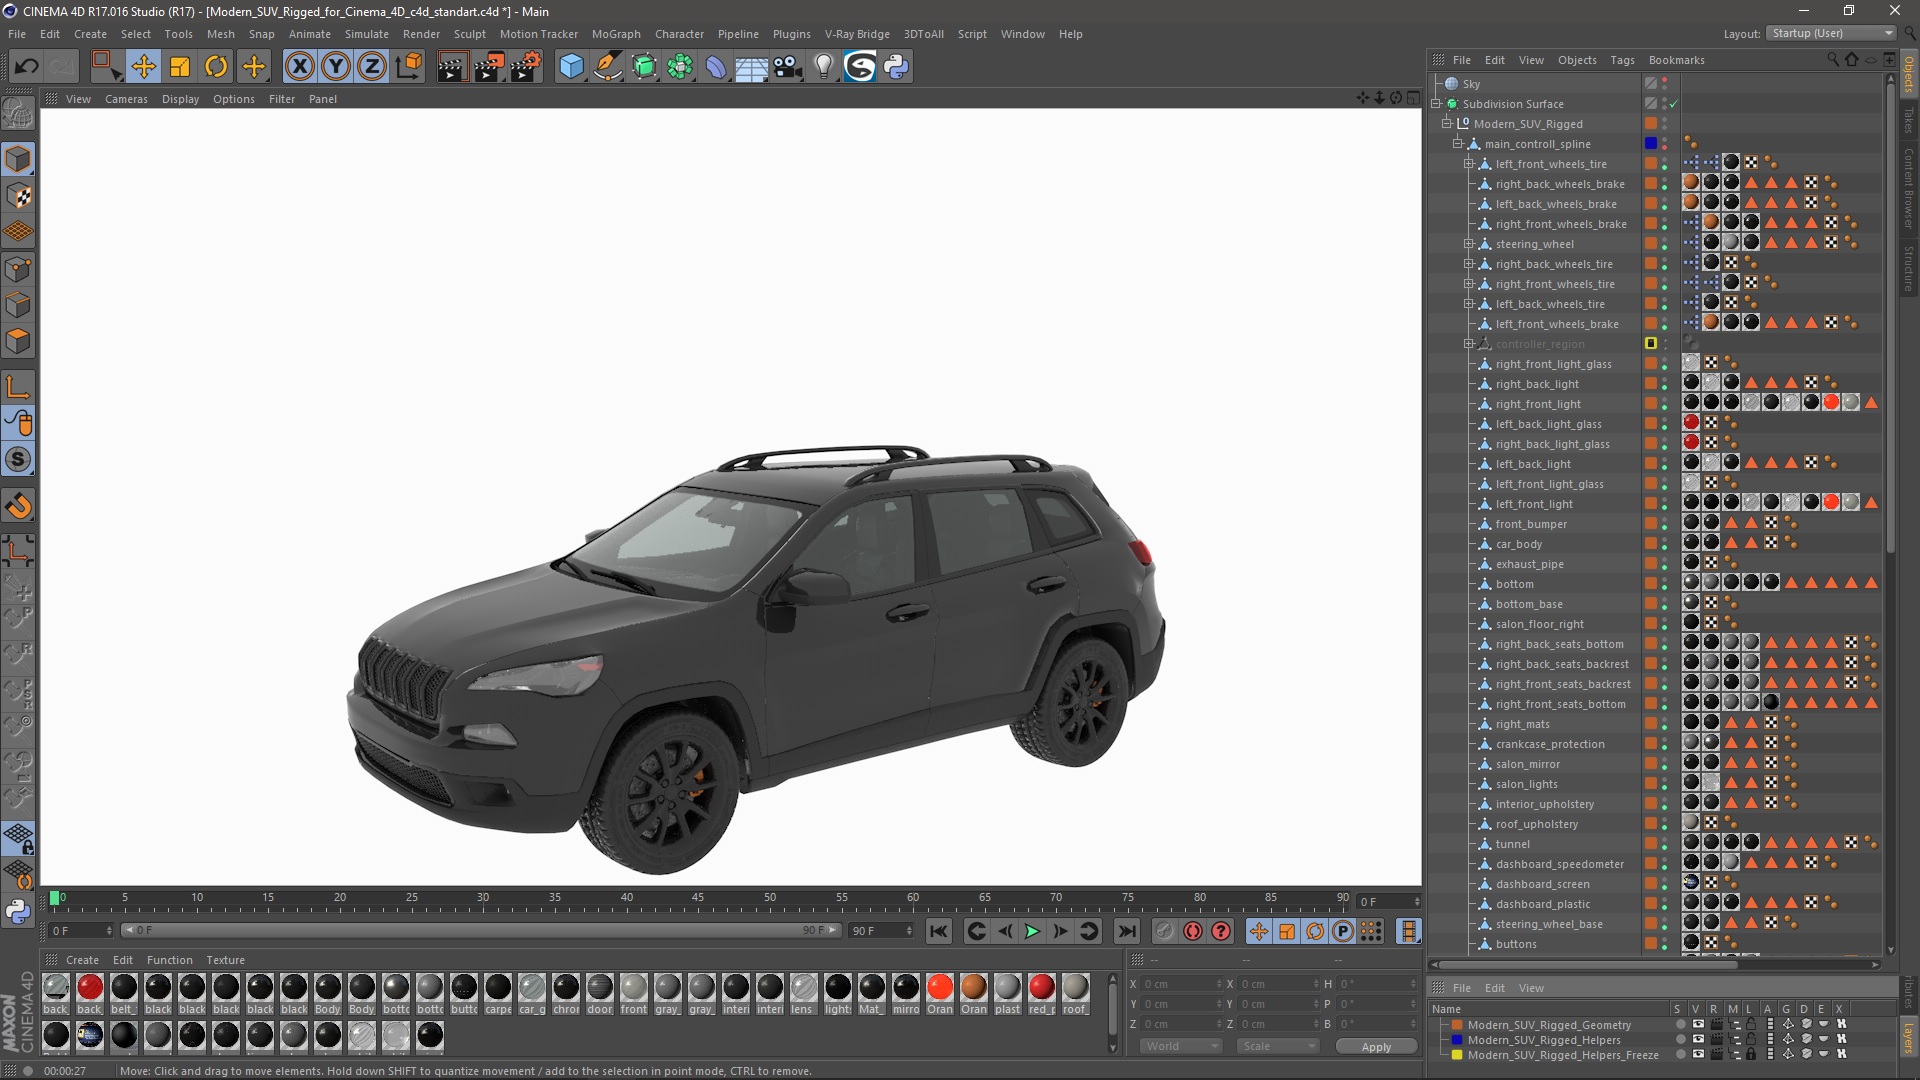
Task: Expand left_front_wheels_tire node
Action: click(1469, 164)
